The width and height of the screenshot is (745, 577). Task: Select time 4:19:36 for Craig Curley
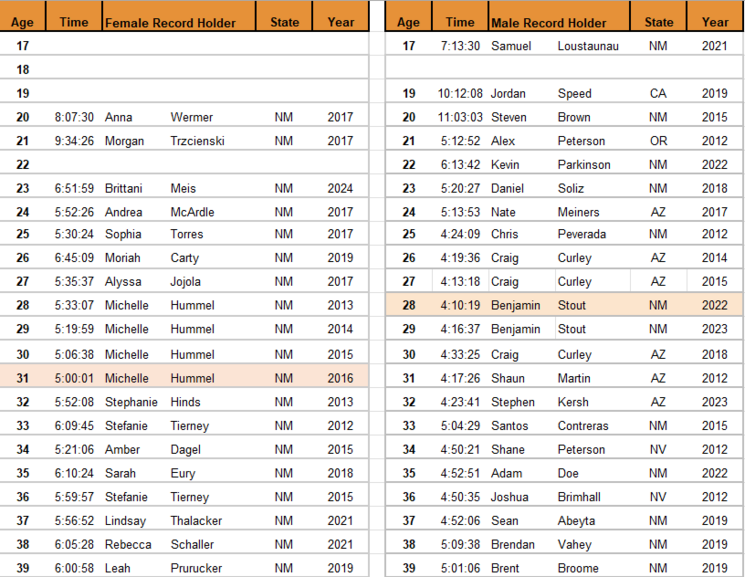(x=460, y=258)
